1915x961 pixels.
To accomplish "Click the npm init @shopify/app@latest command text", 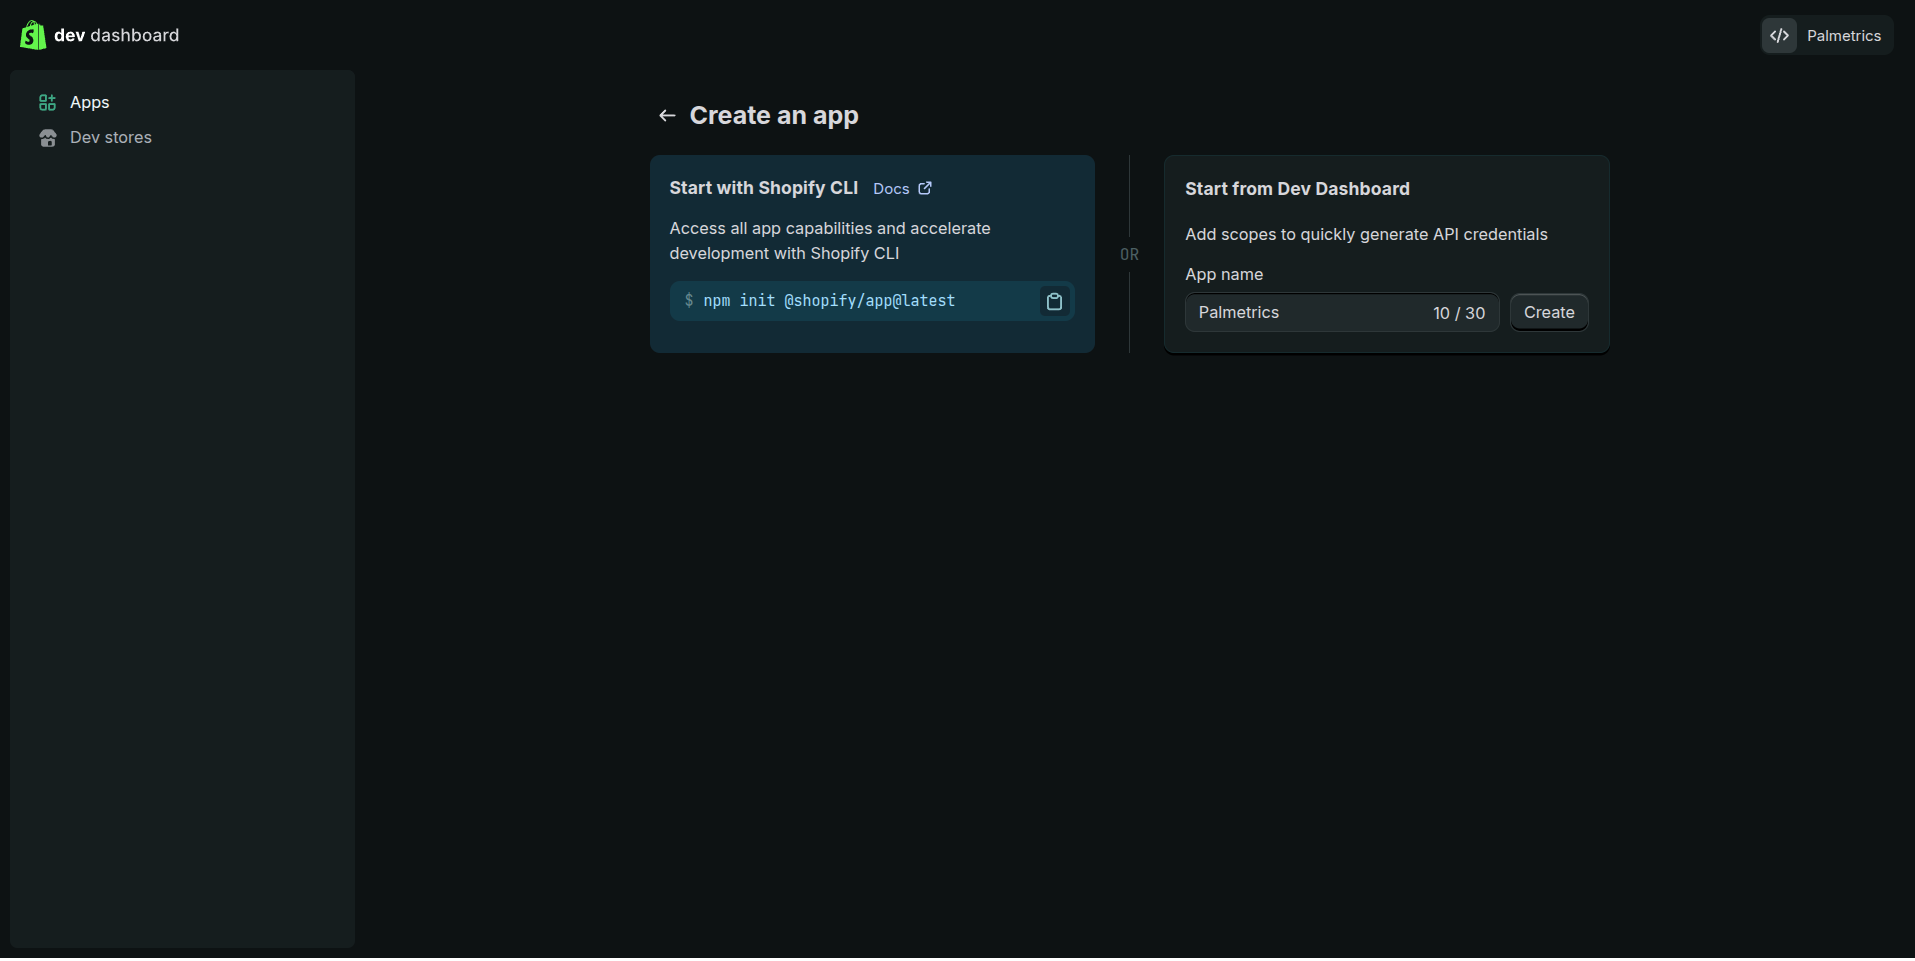I will pyautogui.click(x=829, y=301).
